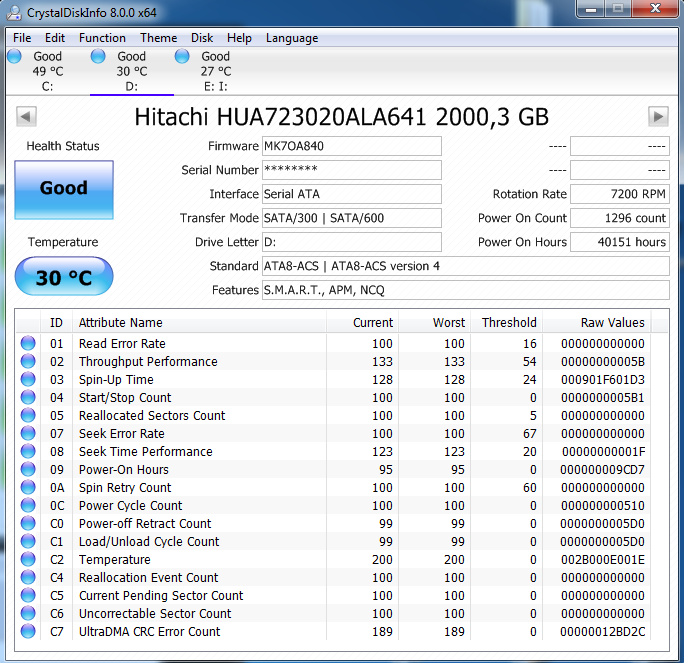Click status orb for Power Cycle Count
Image resolution: width=684 pixels, height=663 pixels.
(28, 505)
